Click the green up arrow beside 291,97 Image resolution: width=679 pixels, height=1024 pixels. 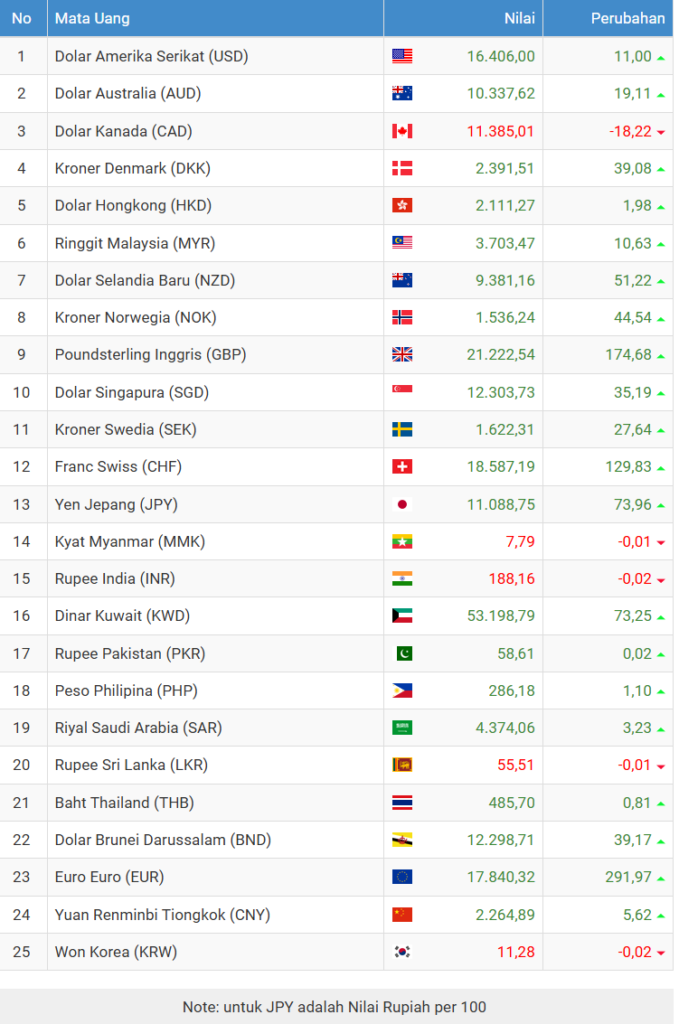point(661,878)
